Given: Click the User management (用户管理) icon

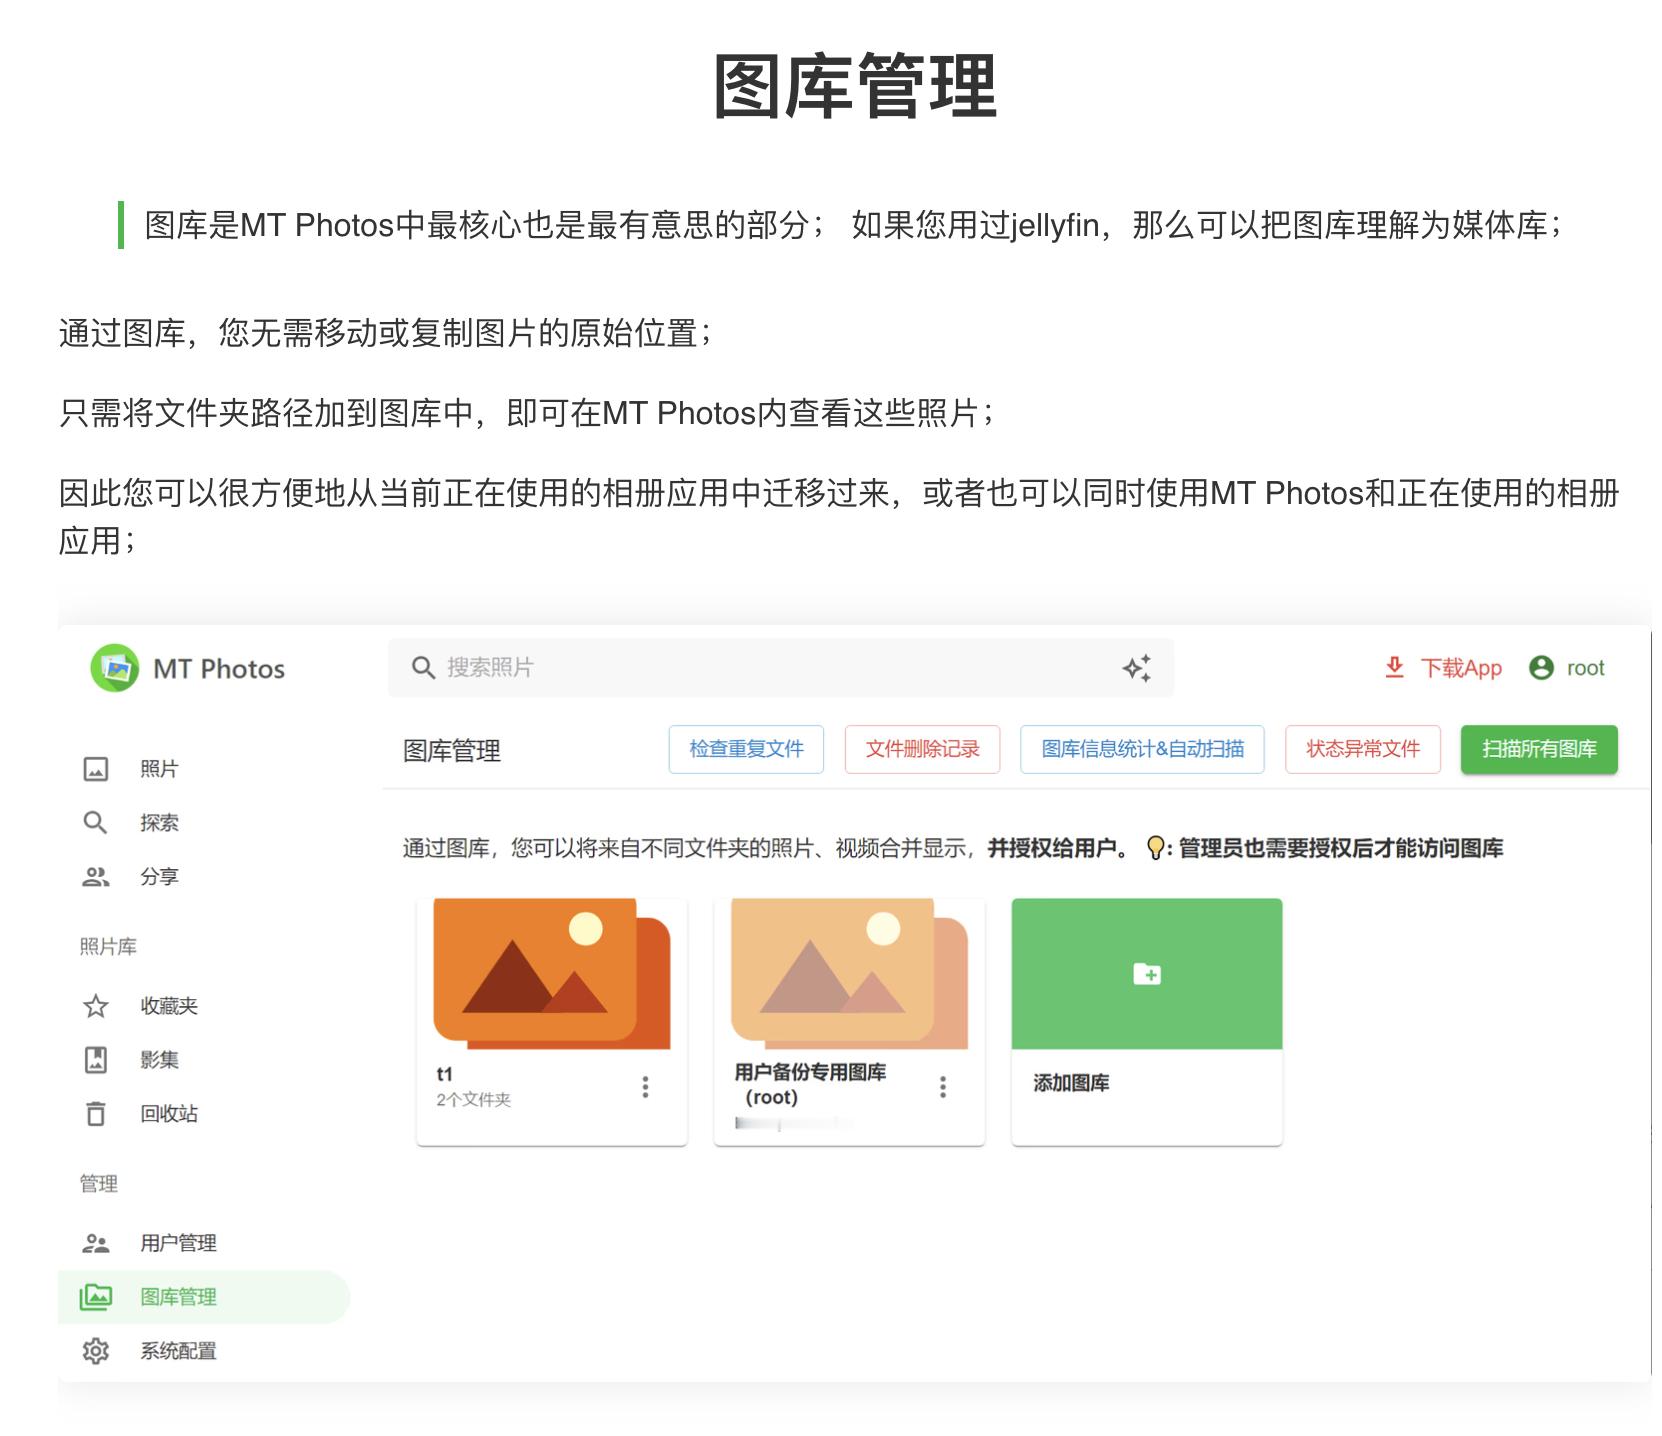Looking at the screenshot, I should pyautogui.click(x=96, y=1243).
